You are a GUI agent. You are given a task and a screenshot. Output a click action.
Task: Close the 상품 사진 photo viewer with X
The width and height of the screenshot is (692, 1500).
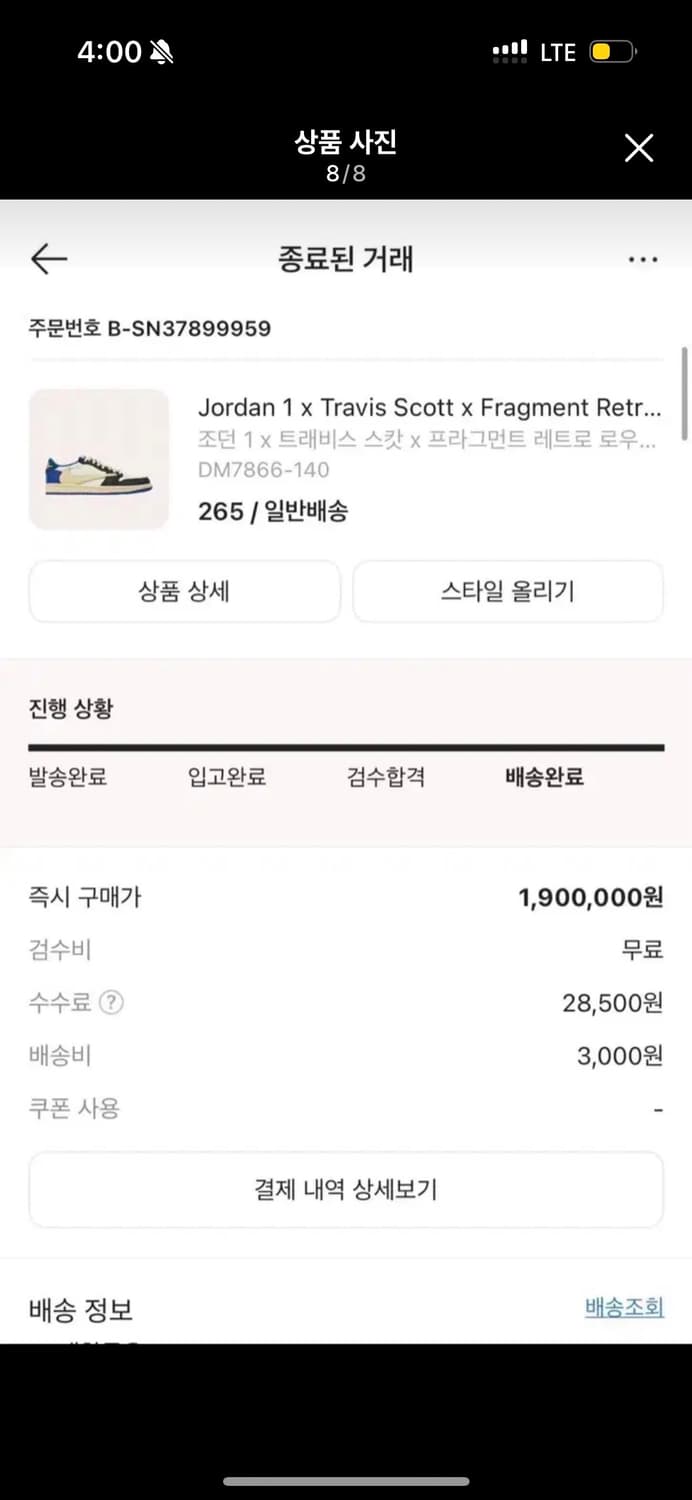639,147
